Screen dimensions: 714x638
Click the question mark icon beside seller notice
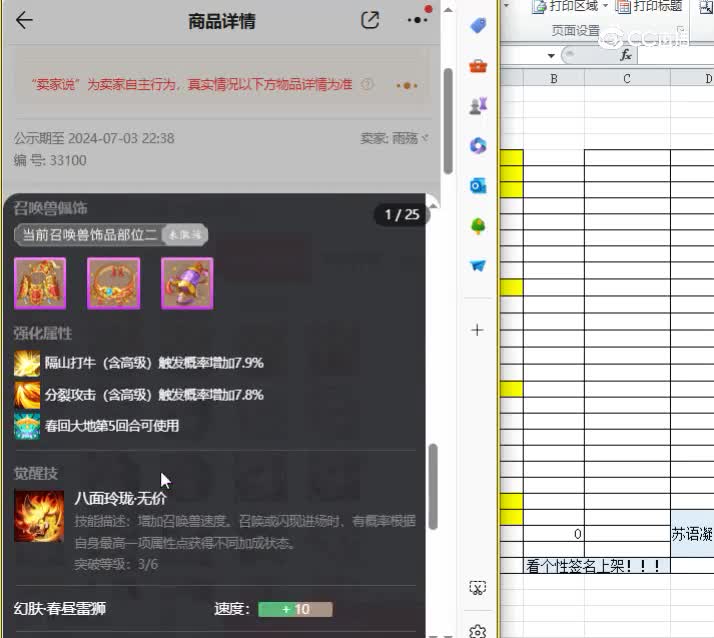pos(367,84)
